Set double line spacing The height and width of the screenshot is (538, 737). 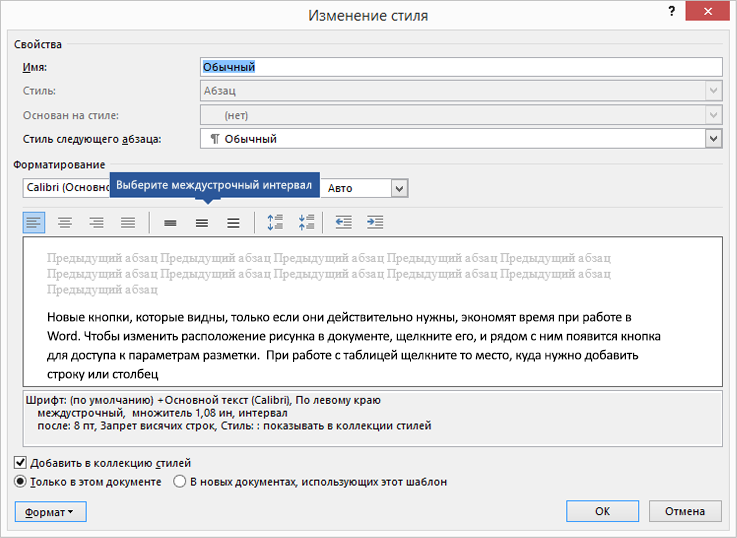click(234, 223)
